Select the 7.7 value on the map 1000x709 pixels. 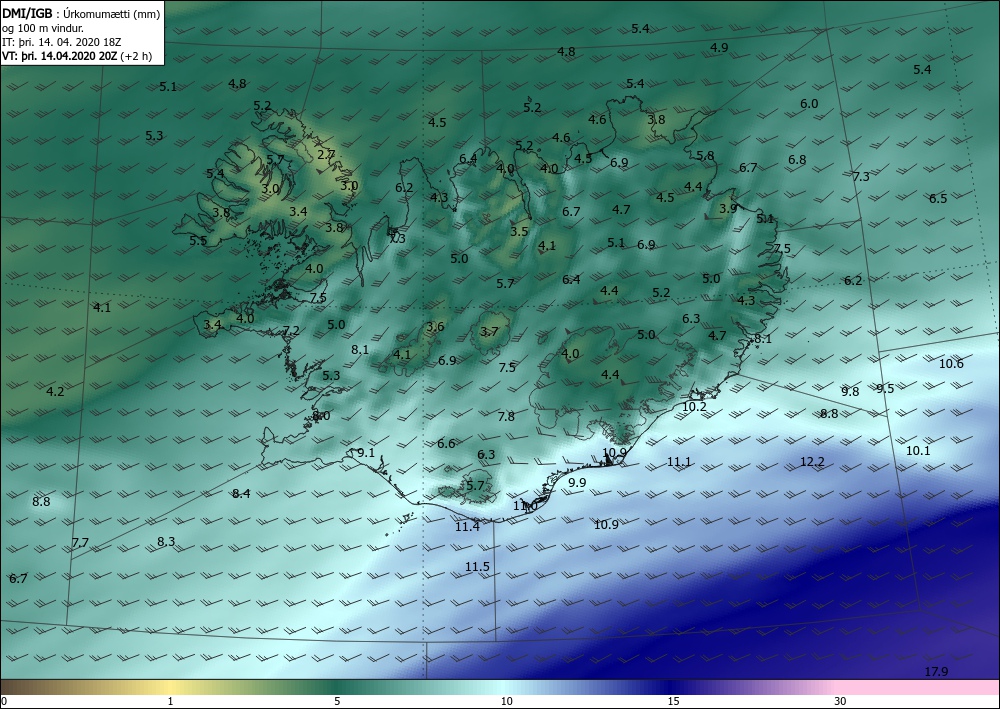click(x=80, y=543)
